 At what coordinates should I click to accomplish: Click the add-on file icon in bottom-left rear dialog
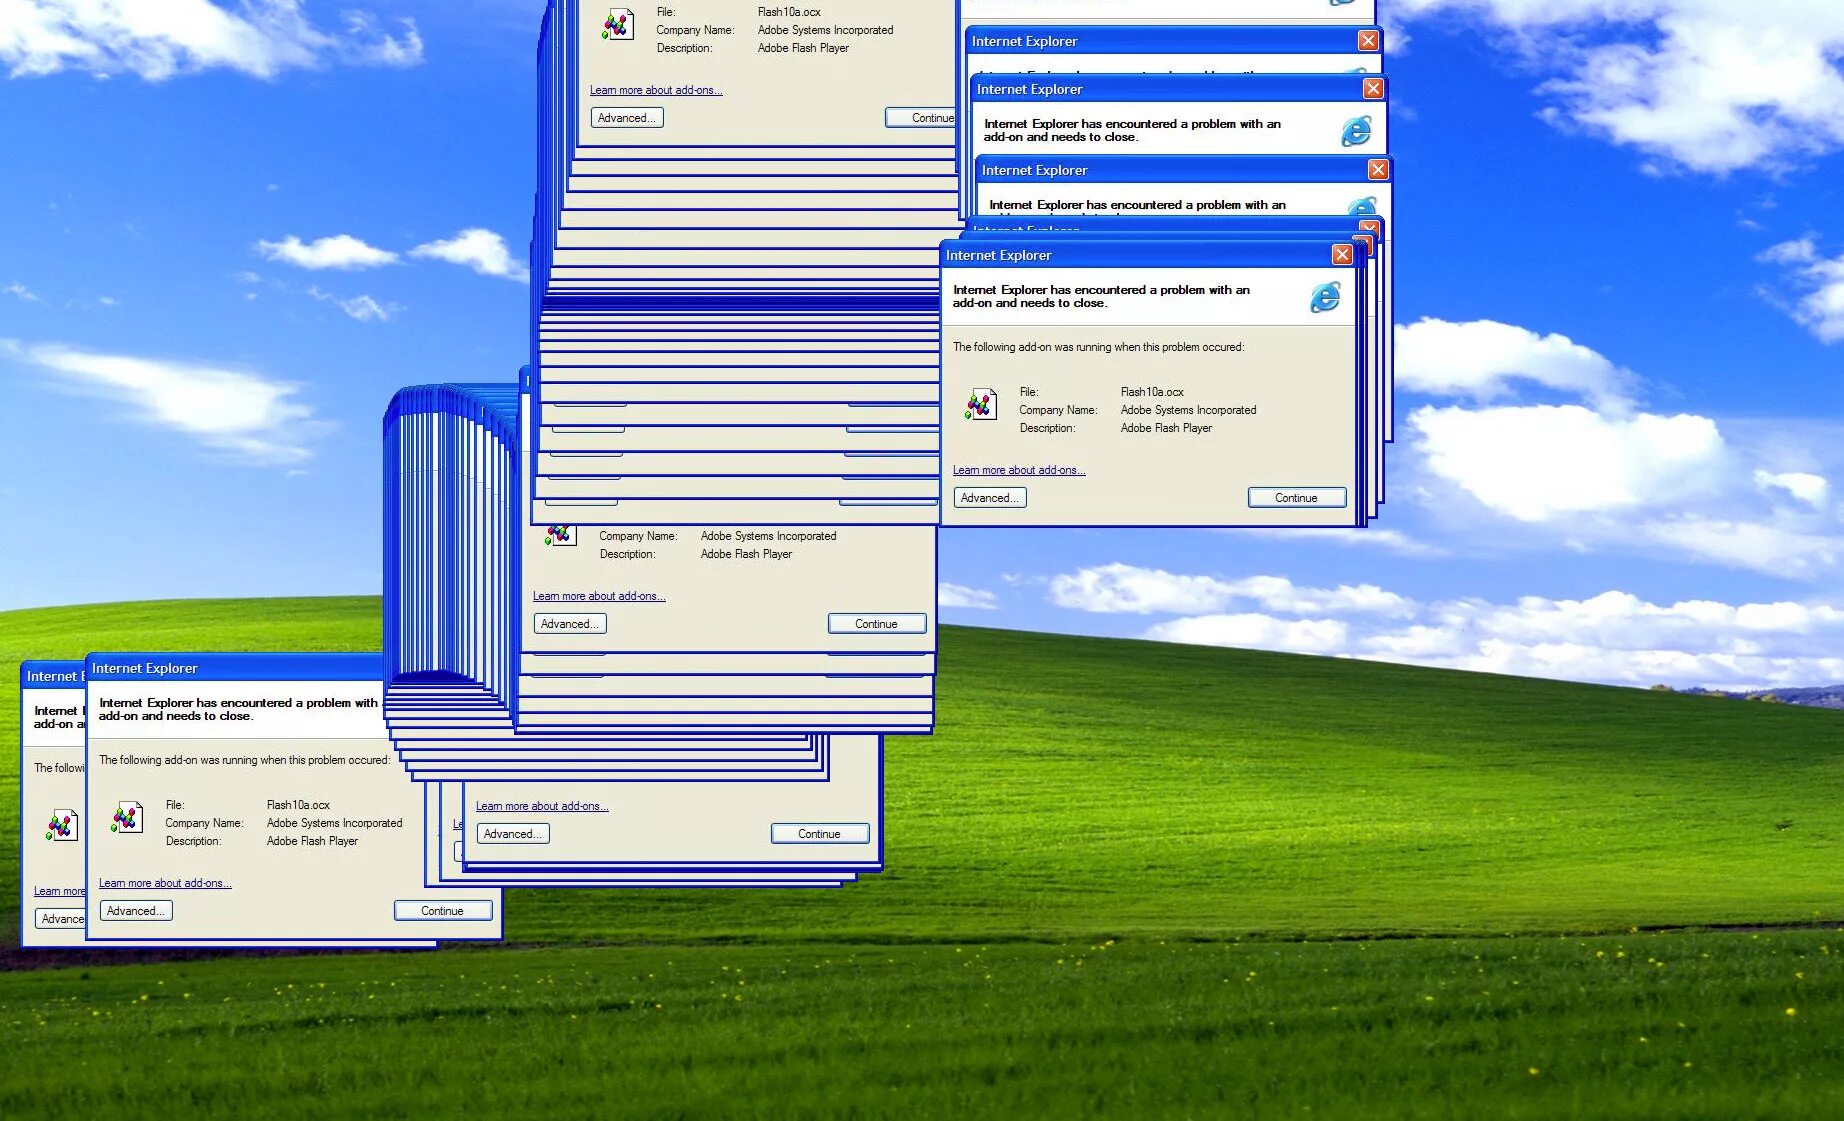click(x=61, y=825)
